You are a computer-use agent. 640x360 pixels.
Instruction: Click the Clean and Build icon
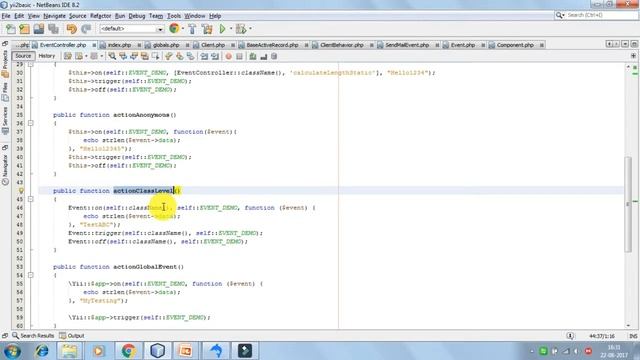[207, 29]
